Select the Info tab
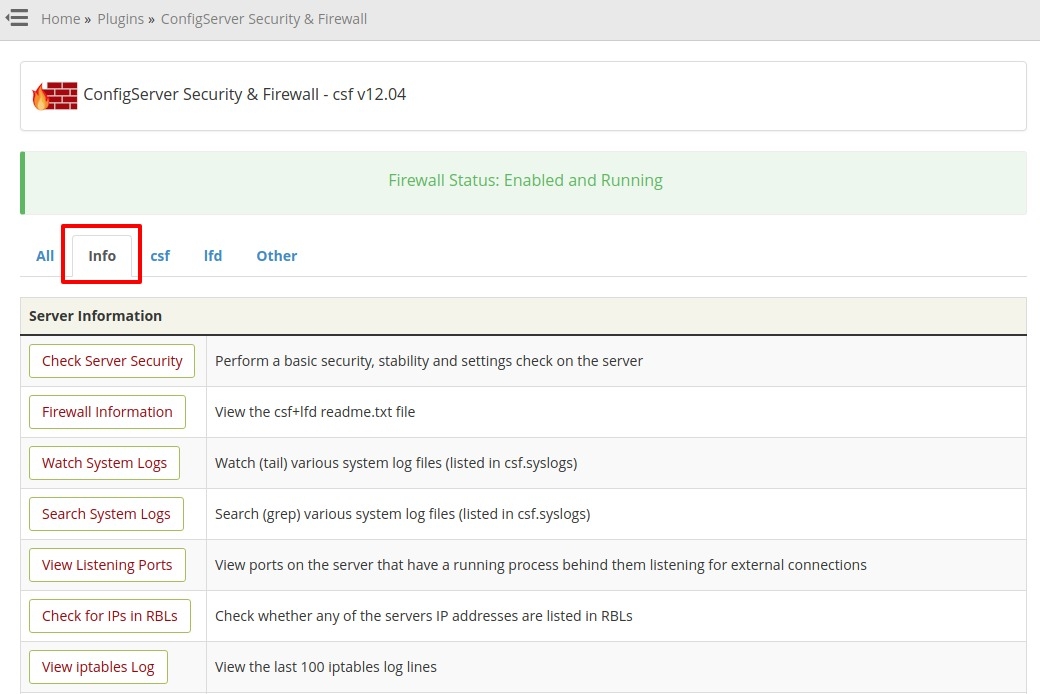This screenshot has width=1040, height=694. coord(102,256)
